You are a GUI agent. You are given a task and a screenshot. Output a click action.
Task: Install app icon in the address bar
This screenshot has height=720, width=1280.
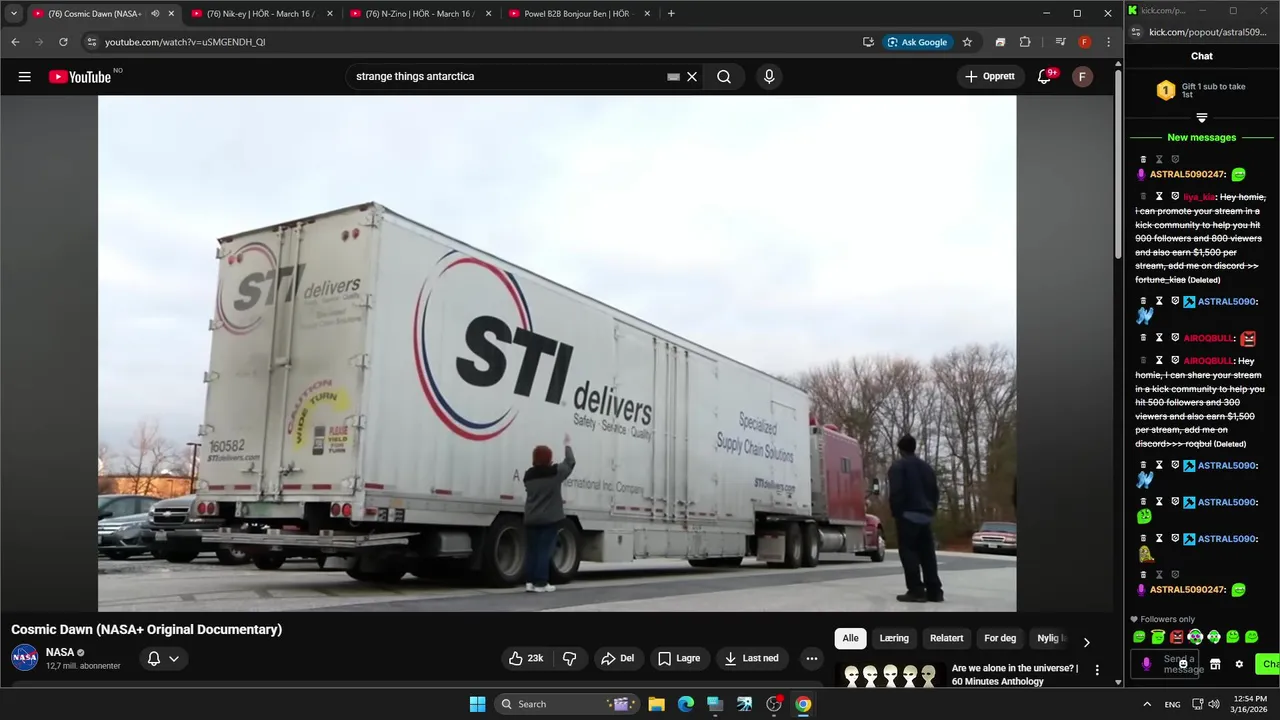coord(868,42)
